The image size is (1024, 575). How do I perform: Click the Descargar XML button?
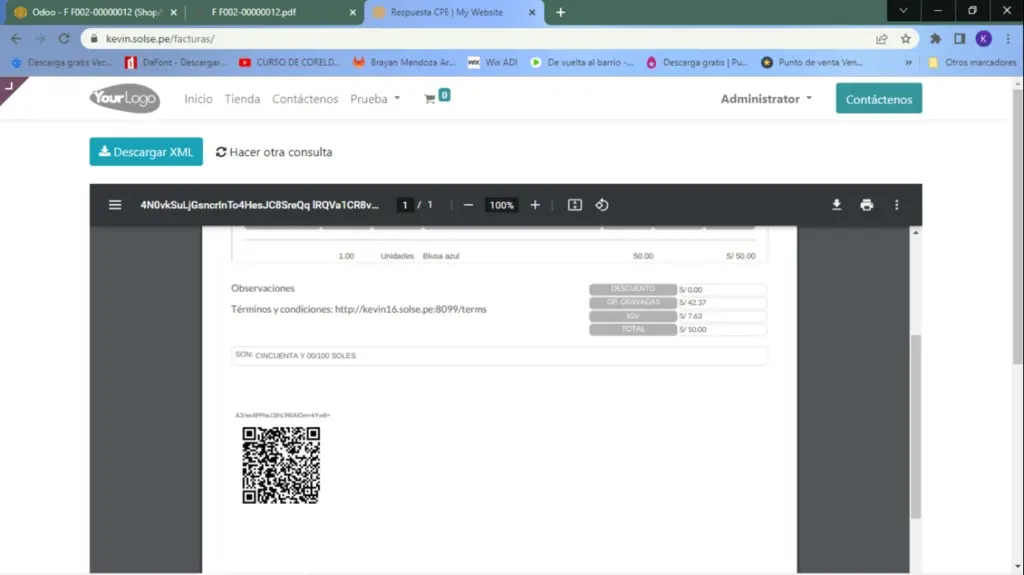[146, 152]
